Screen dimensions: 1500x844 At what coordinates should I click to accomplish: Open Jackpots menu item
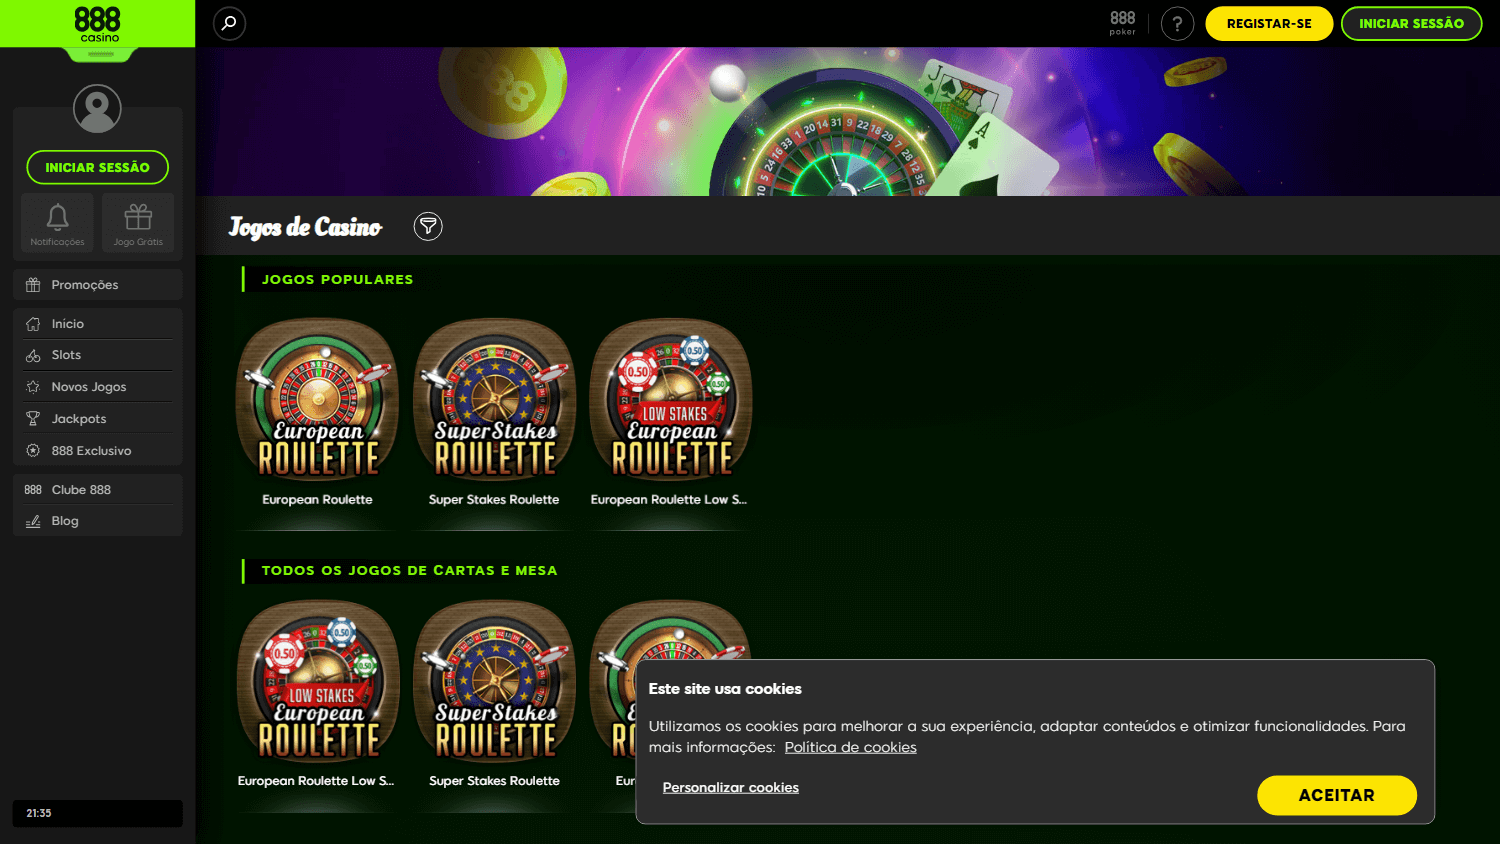click(98, 419)
